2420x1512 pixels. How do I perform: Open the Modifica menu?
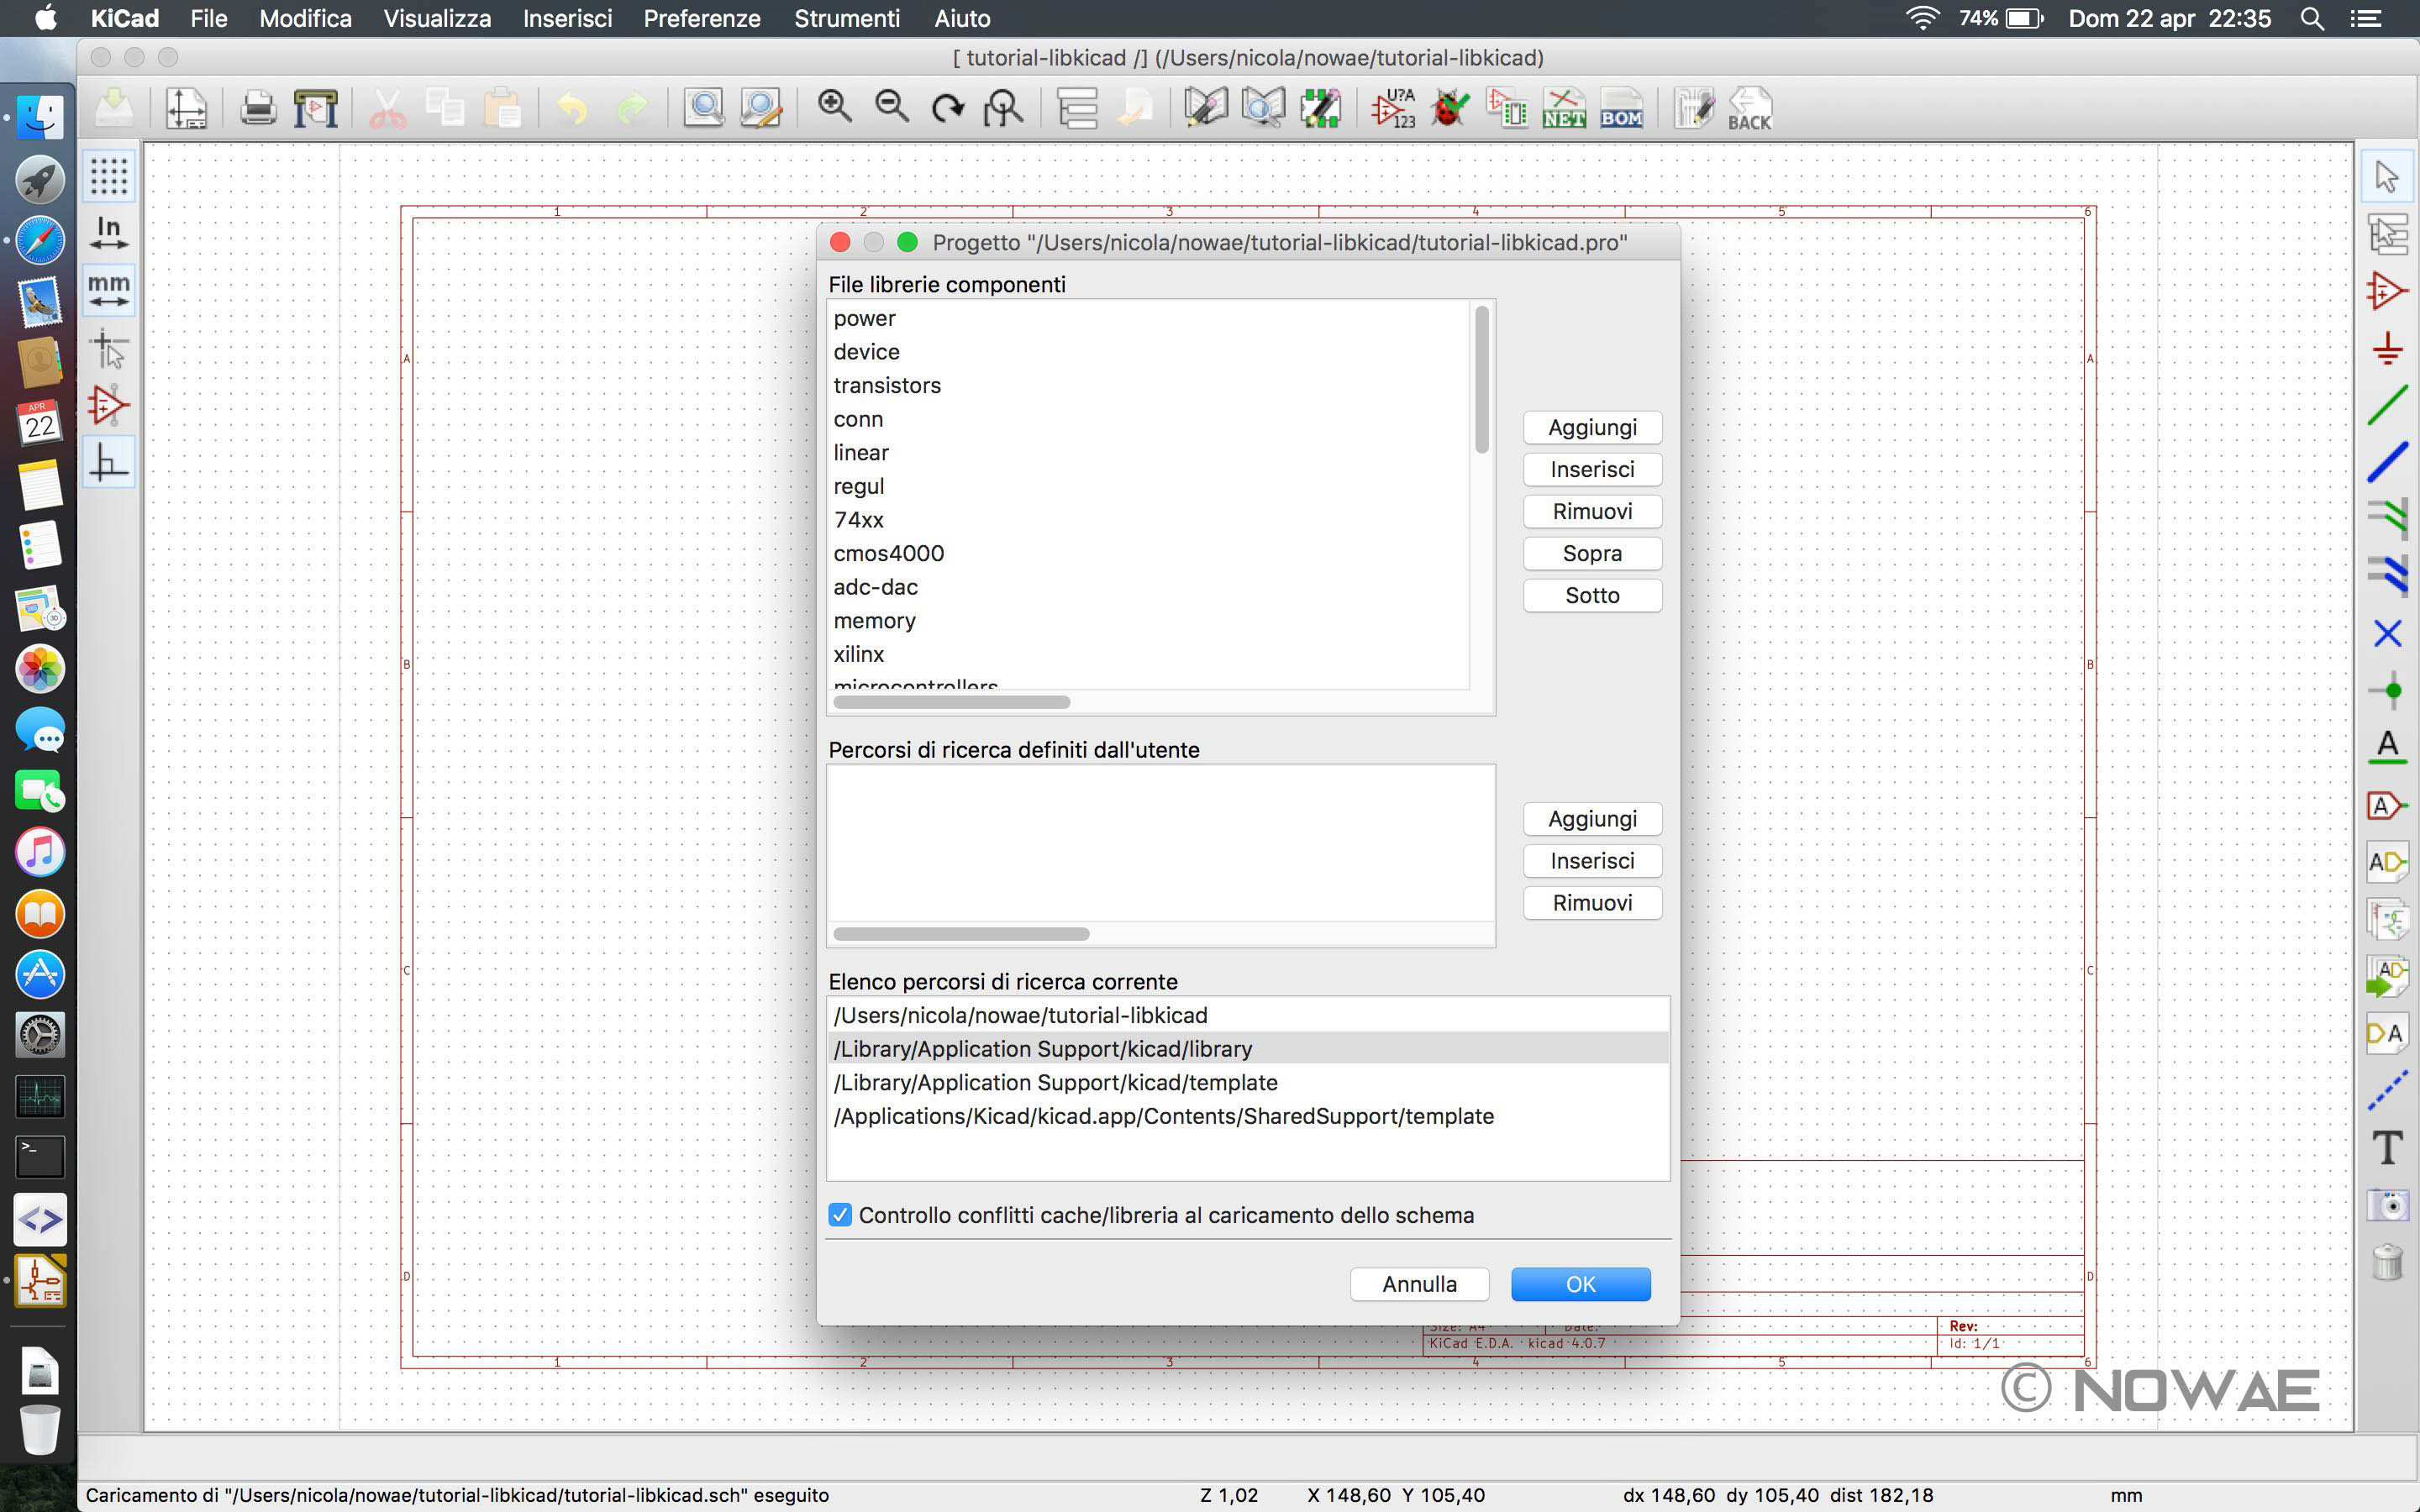tap(305, 18)
